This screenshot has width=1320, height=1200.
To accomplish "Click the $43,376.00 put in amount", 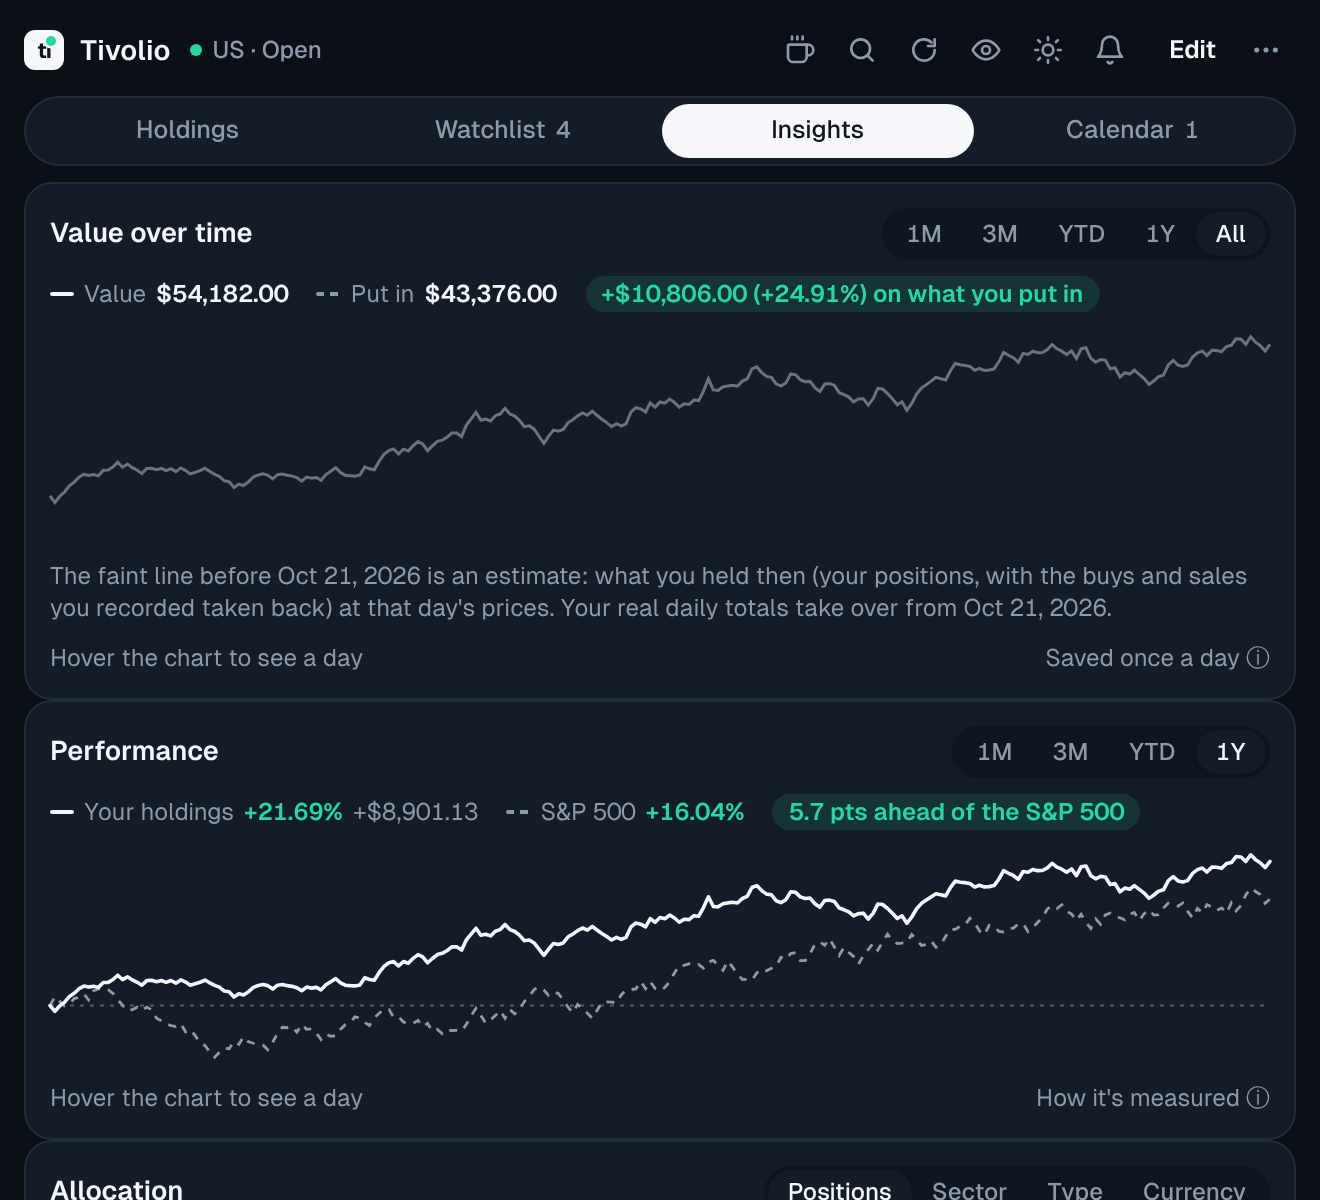I will pyautogui.click(x=491, y=294).
